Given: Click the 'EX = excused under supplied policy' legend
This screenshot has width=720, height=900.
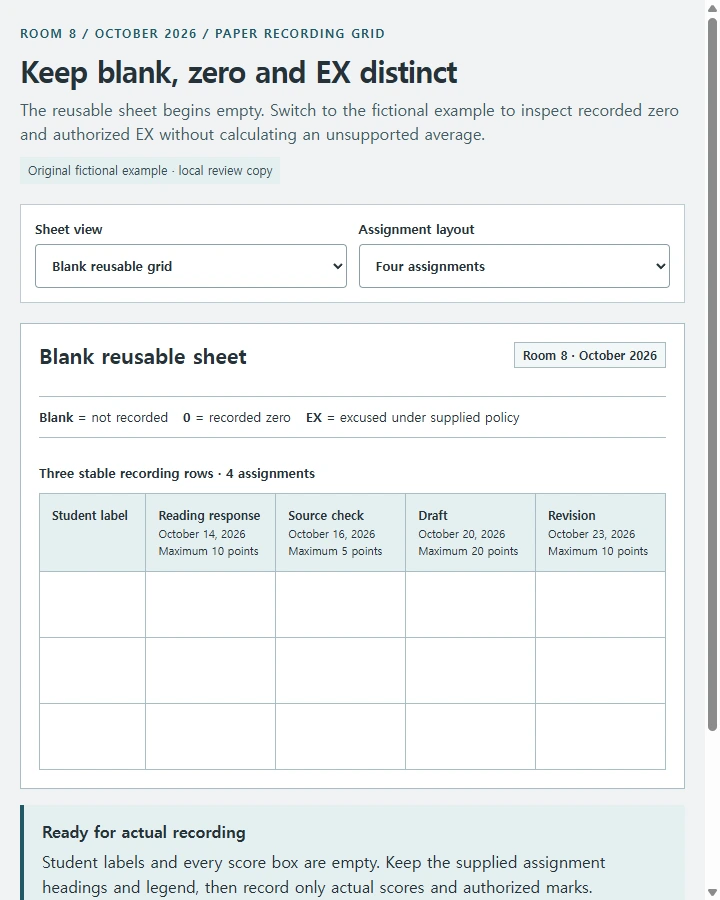Looking at the screenshot, I should [412, 417].
